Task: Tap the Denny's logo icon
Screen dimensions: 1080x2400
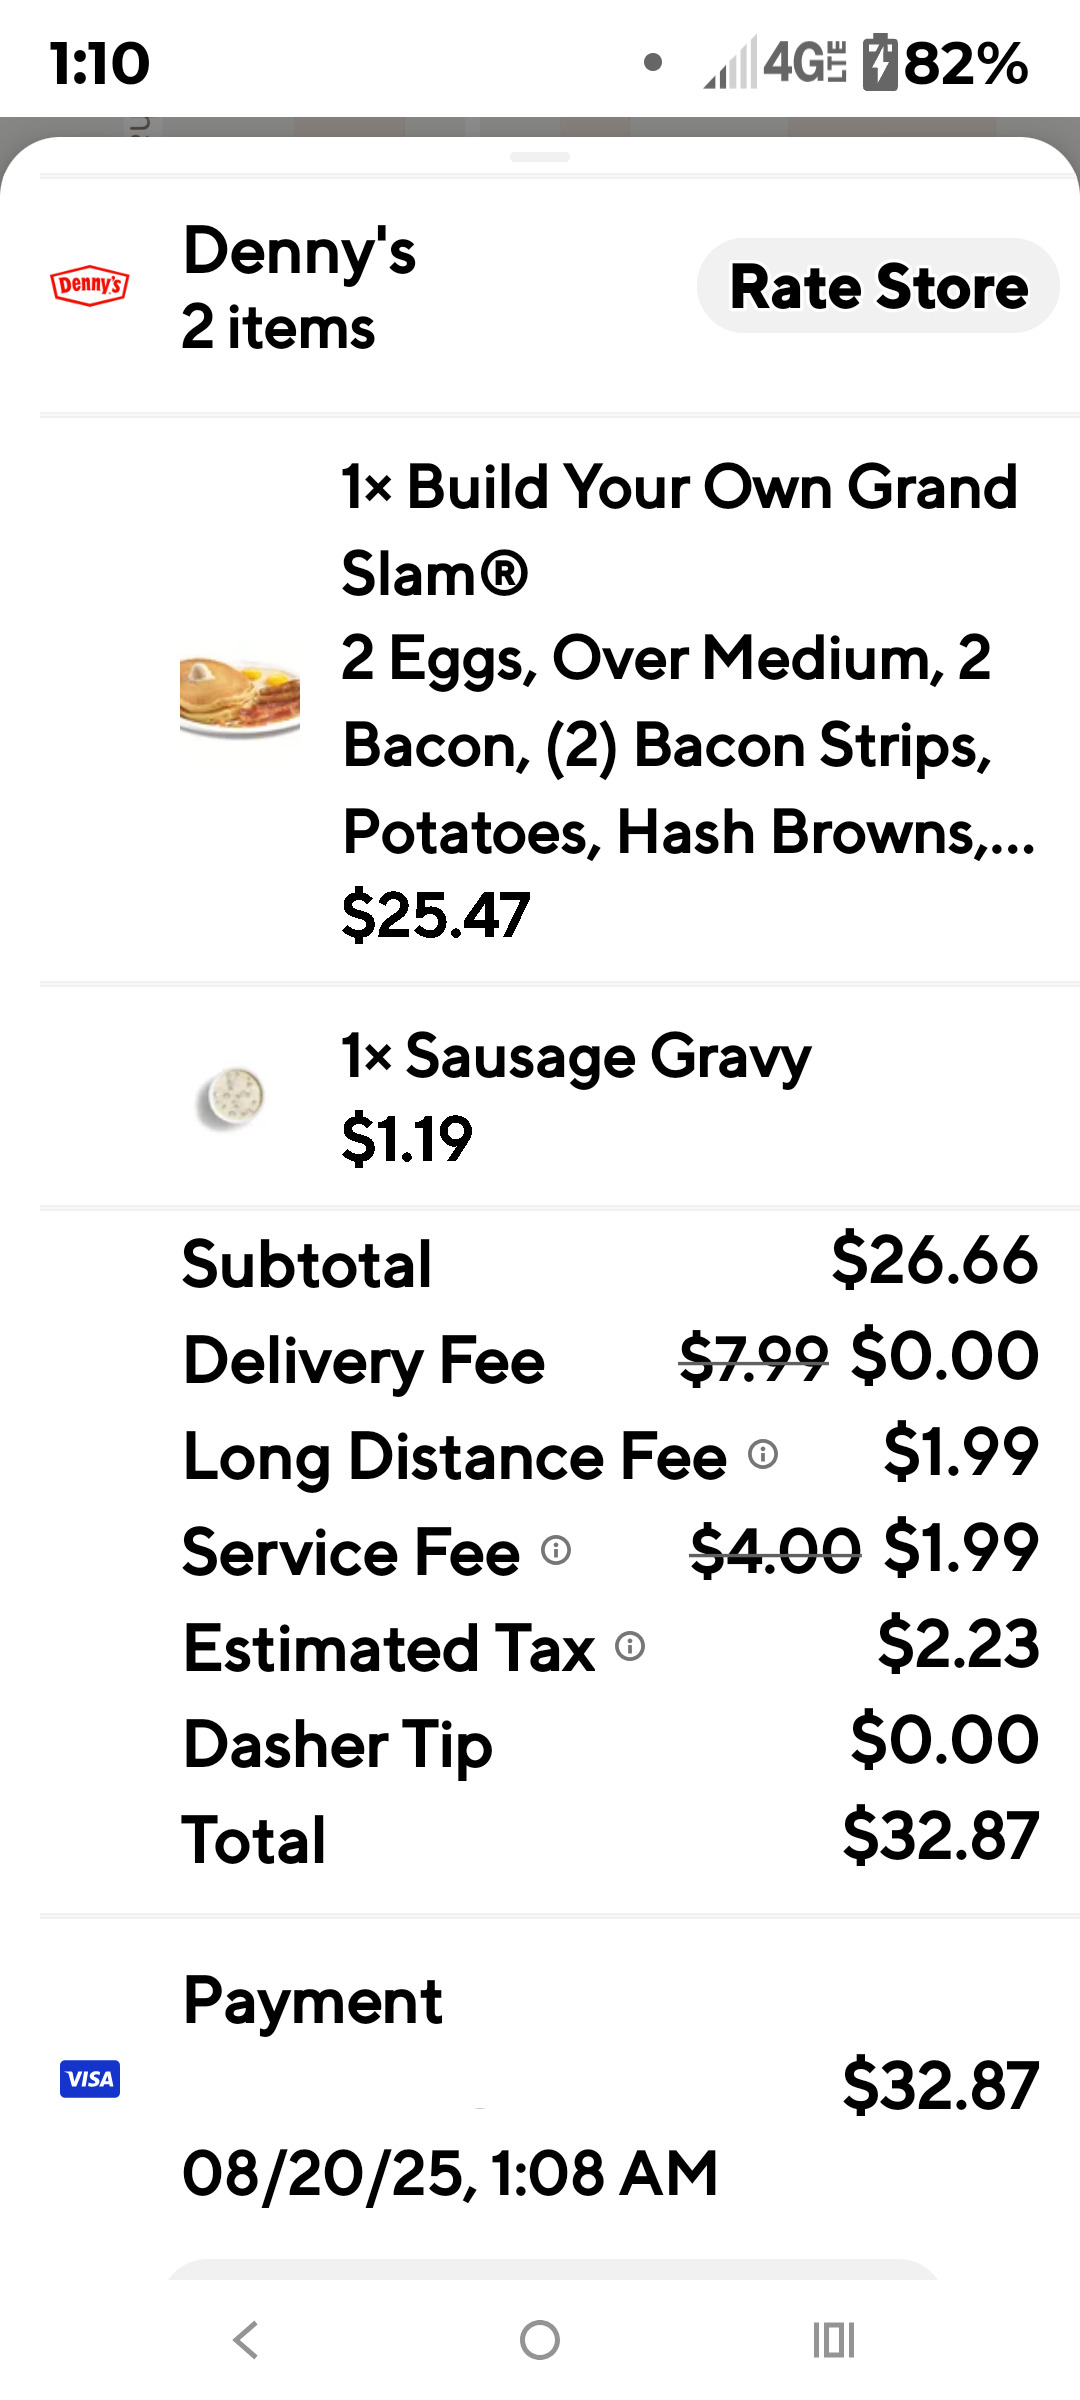Action: [x=90, y=286]
